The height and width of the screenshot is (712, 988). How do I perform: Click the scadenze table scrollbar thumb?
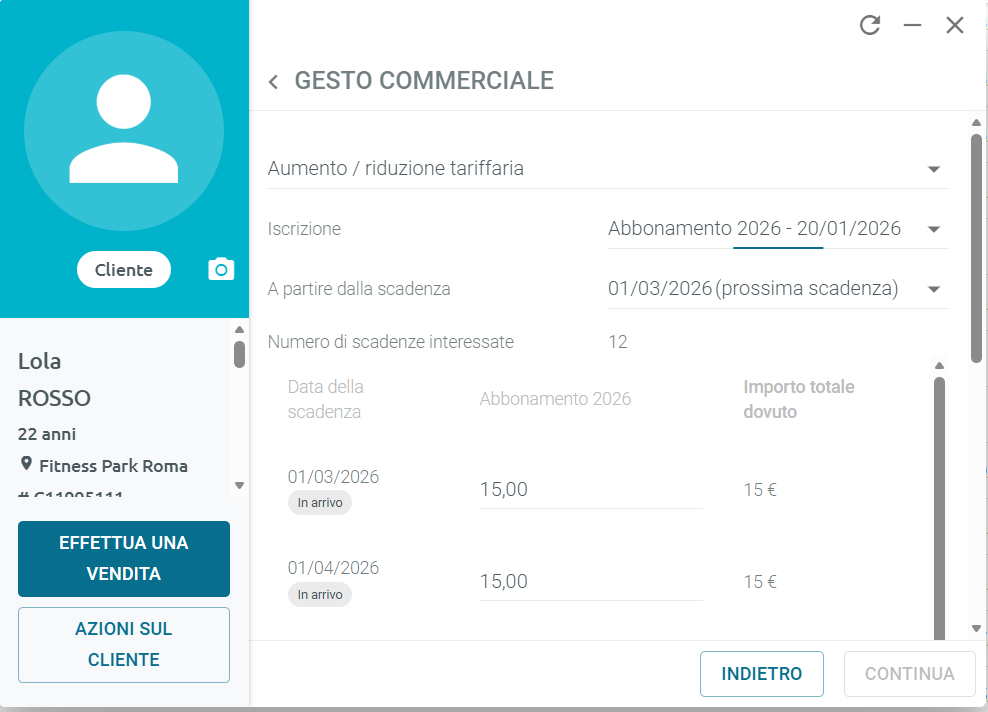(x=939, y=508)
